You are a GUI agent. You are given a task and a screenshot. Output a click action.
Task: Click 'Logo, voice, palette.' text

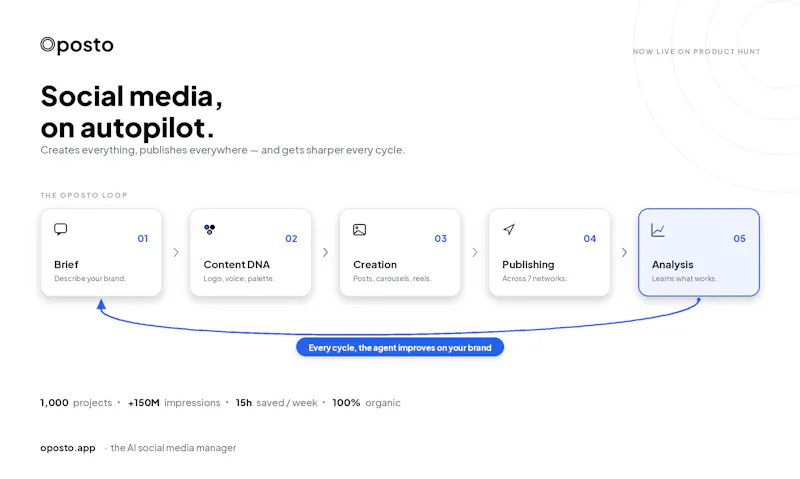point(239,279)
